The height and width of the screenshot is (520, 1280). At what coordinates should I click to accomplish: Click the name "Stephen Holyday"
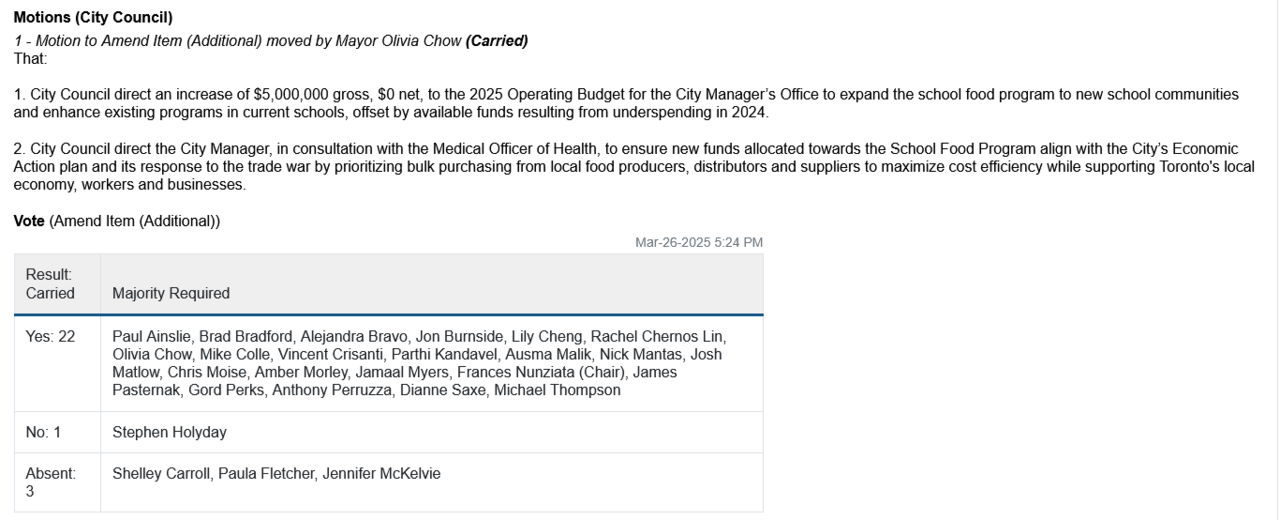coord(169,433)
